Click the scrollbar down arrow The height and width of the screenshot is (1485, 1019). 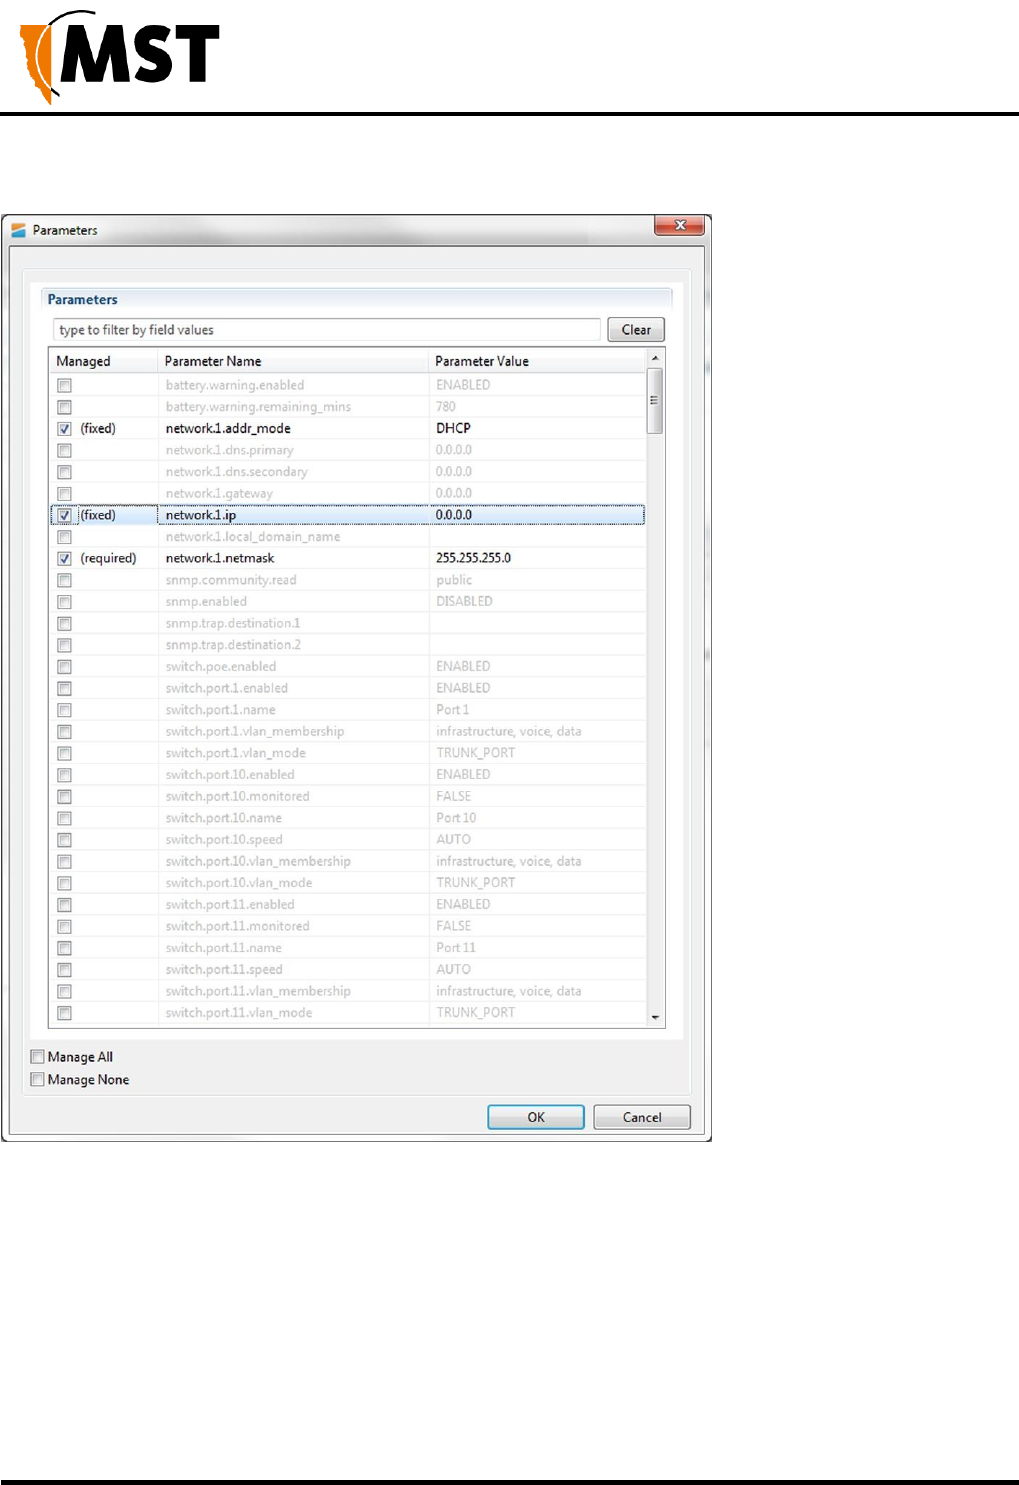[x=655, y=1017]
